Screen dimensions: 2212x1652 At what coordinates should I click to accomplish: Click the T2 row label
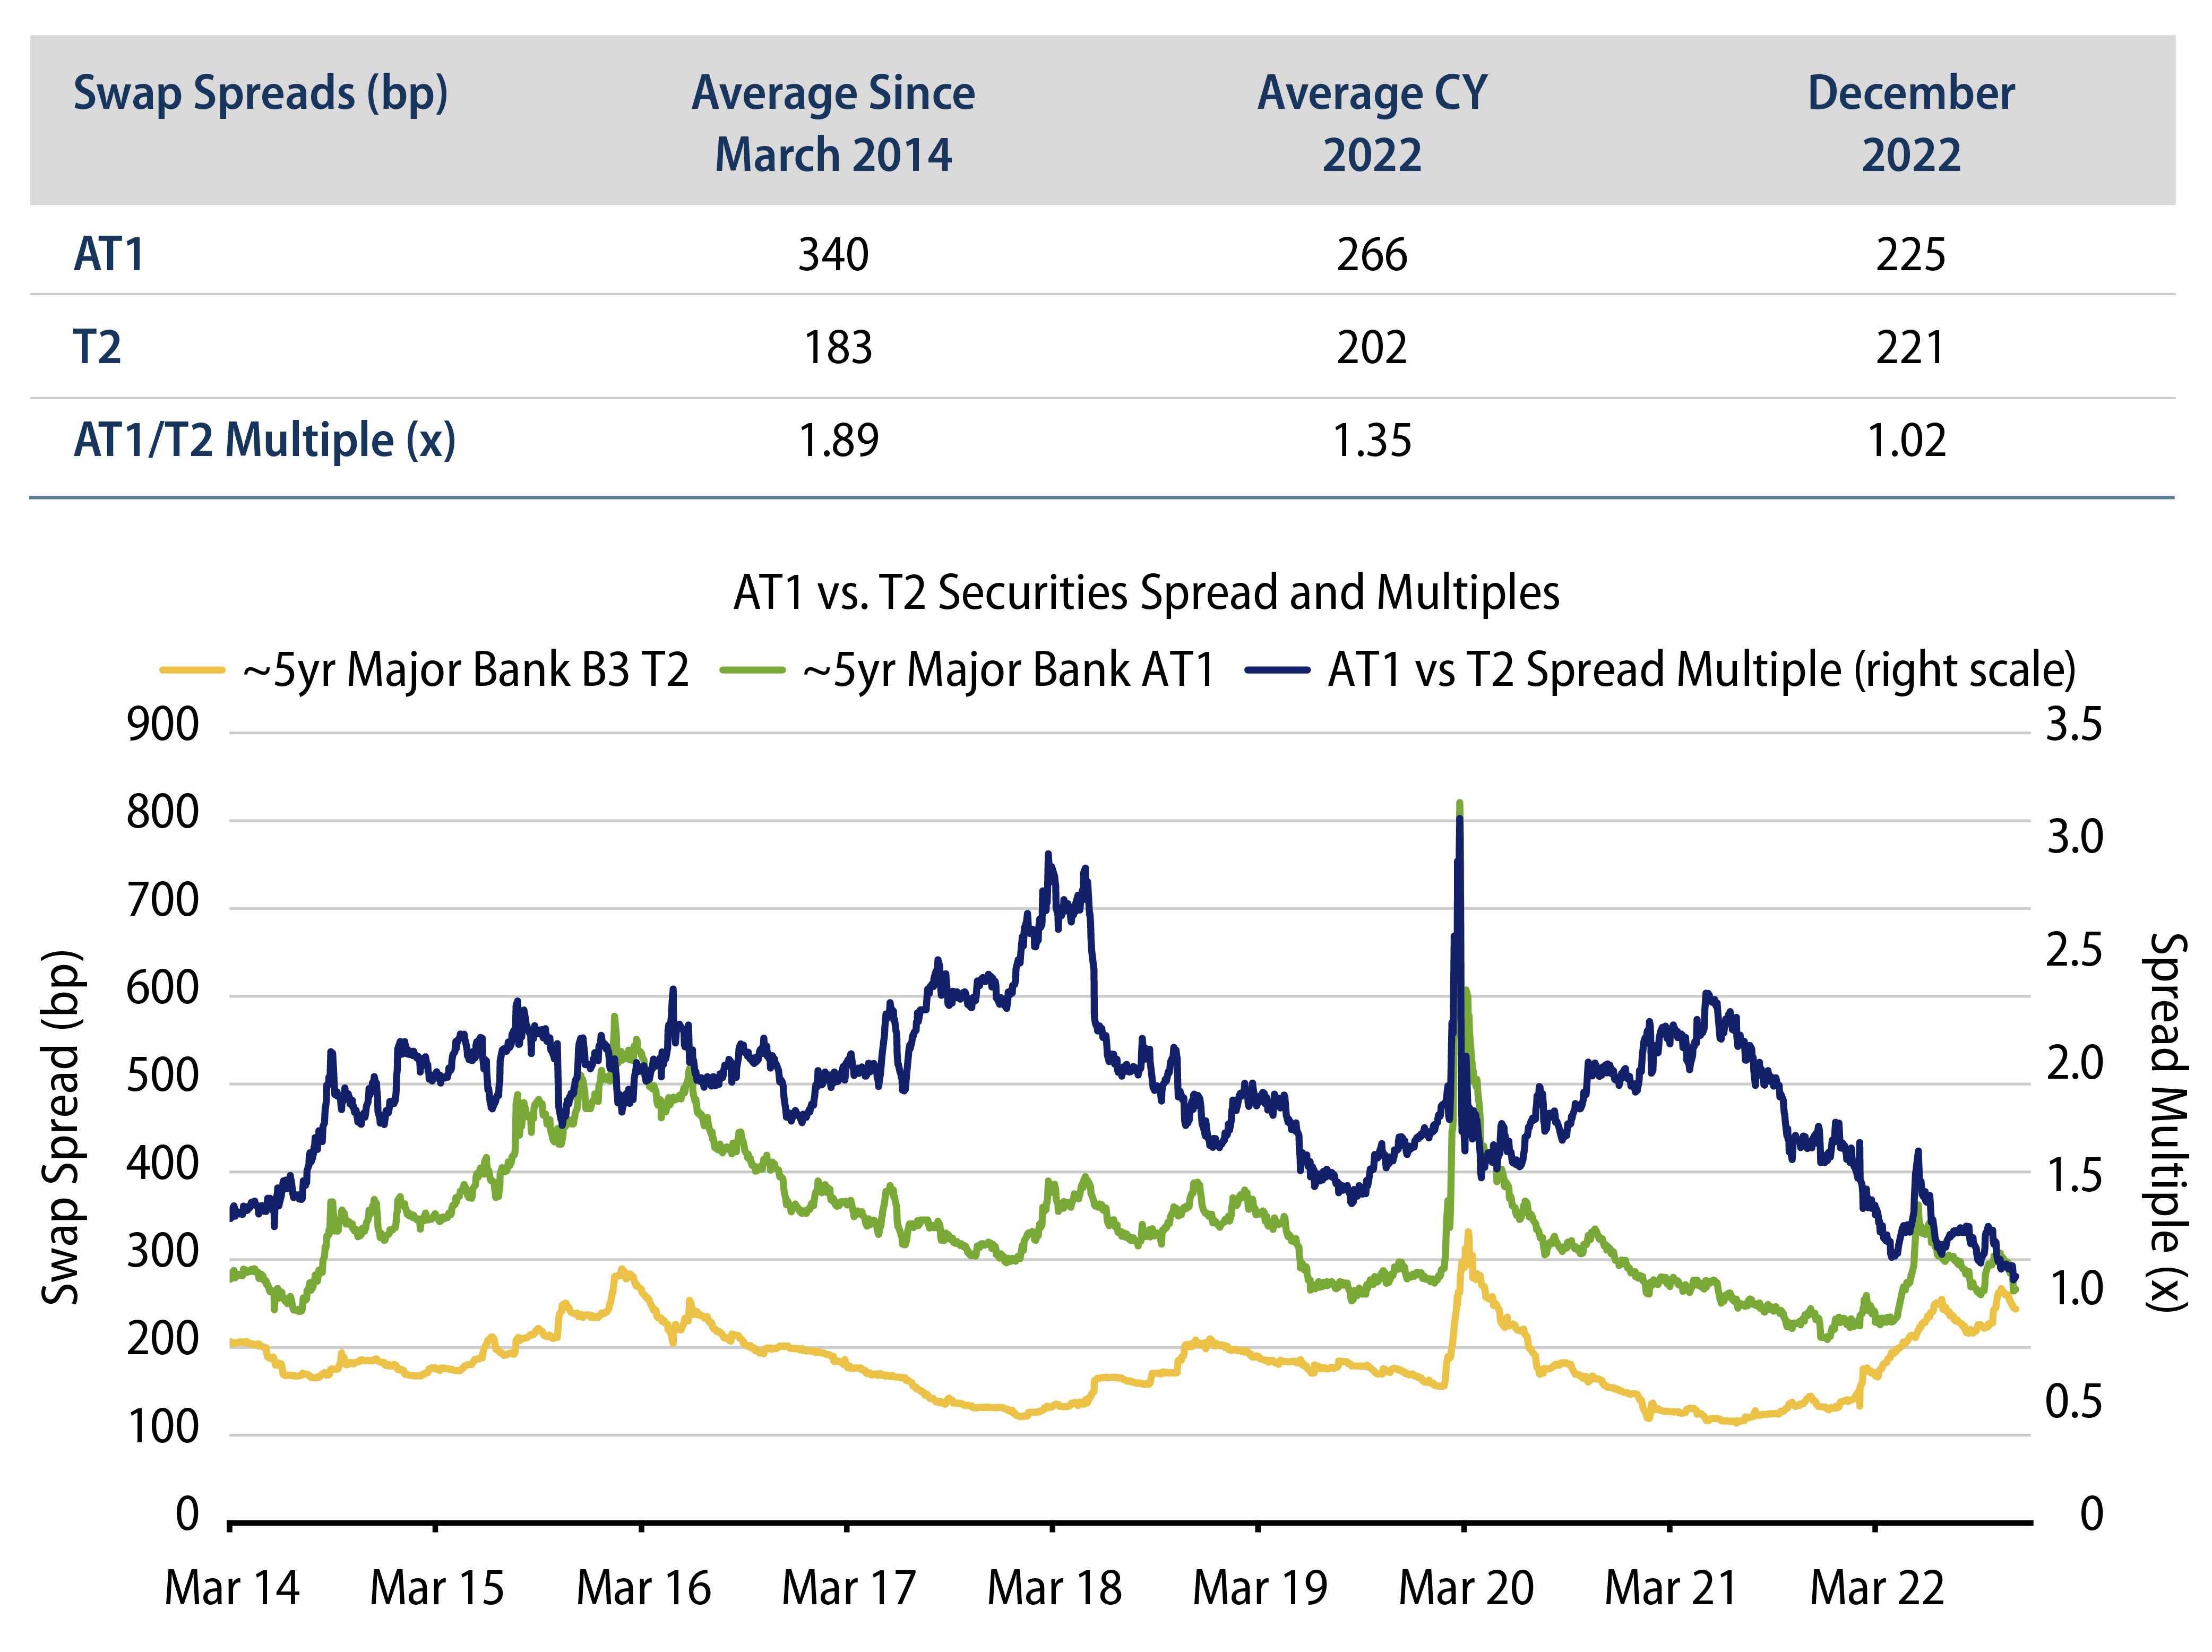(x=97, y=347)
